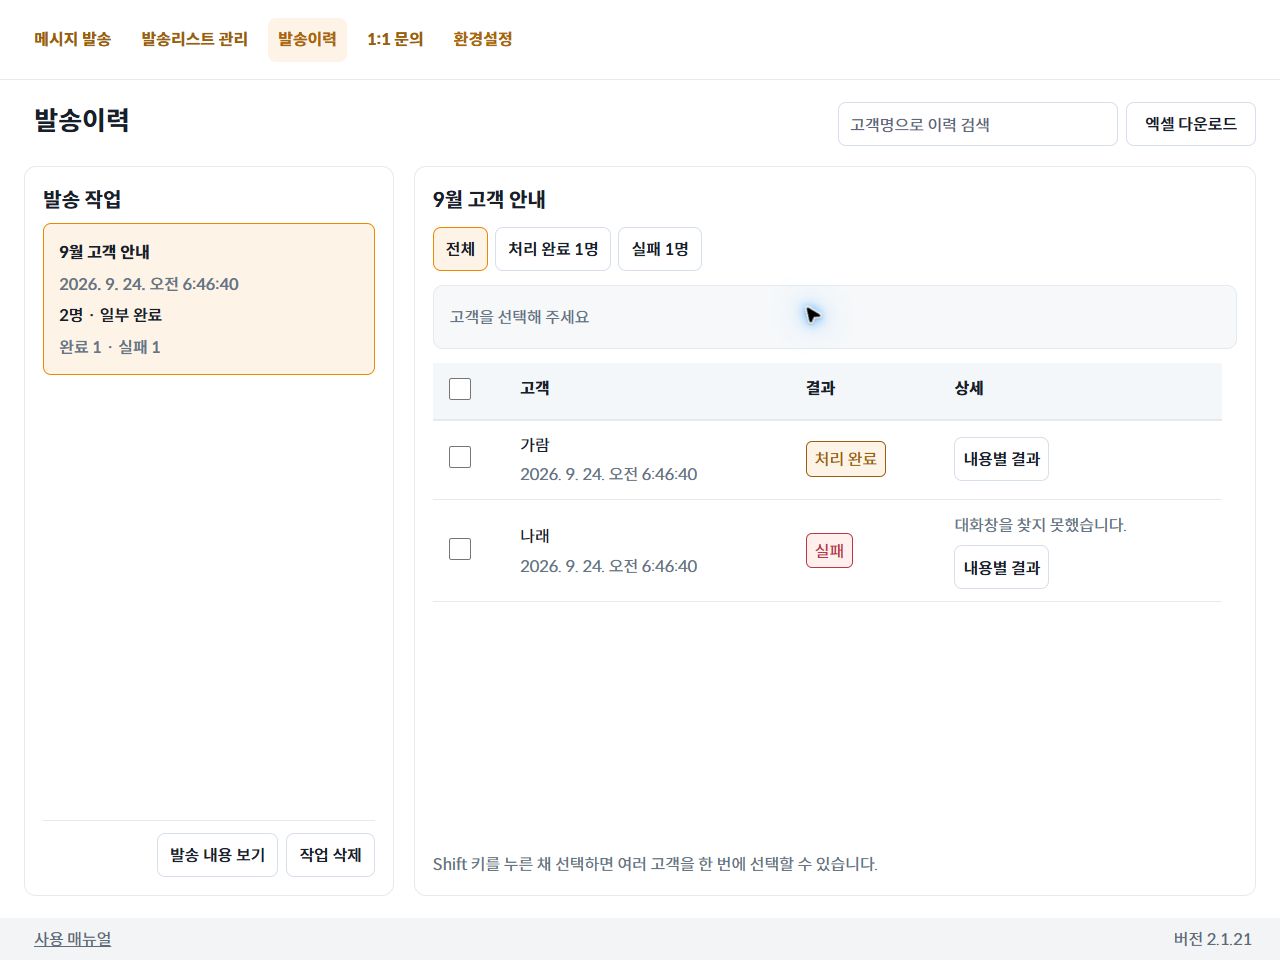This screenshot has width=1280, height=960.
Task: Click the 엑셀 다운로드 button
Action: coord(1191,124)
